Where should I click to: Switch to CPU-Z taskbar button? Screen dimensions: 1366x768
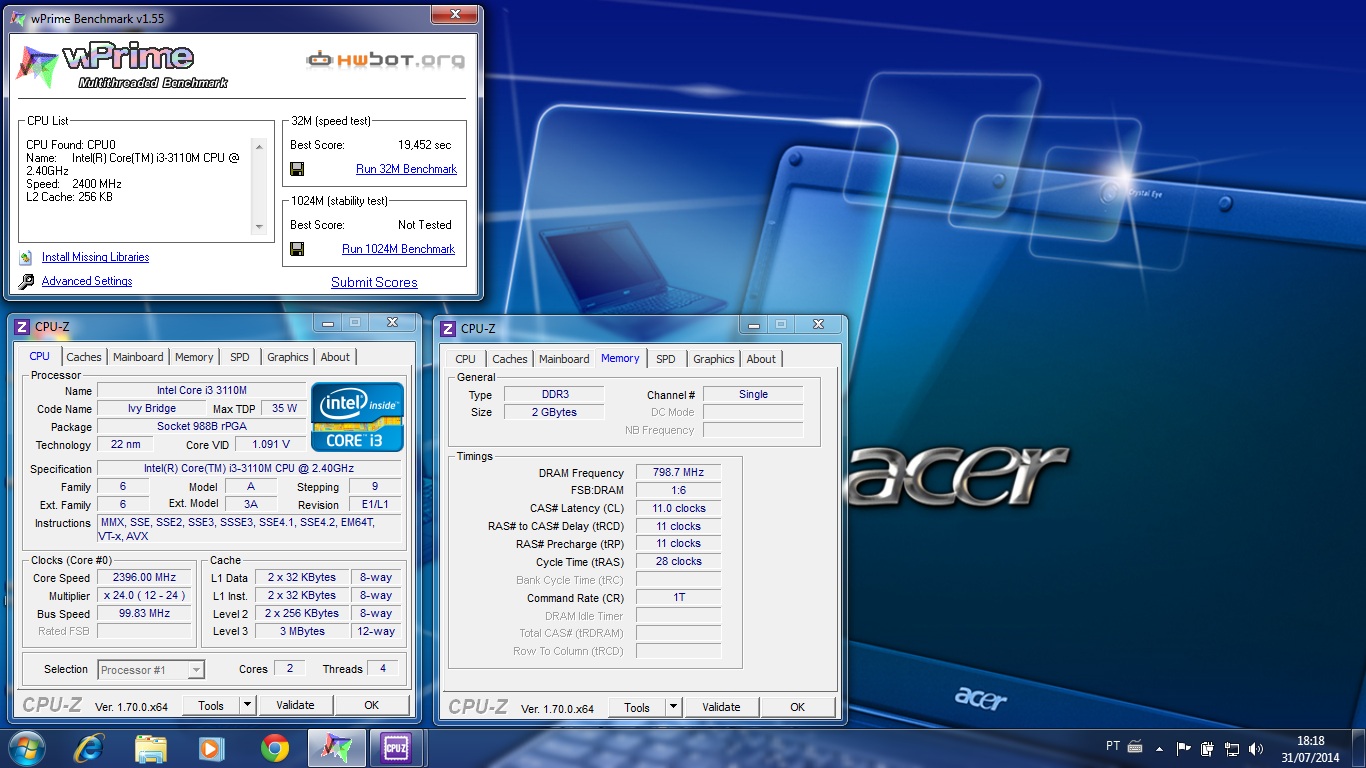(x=397, y=748)
